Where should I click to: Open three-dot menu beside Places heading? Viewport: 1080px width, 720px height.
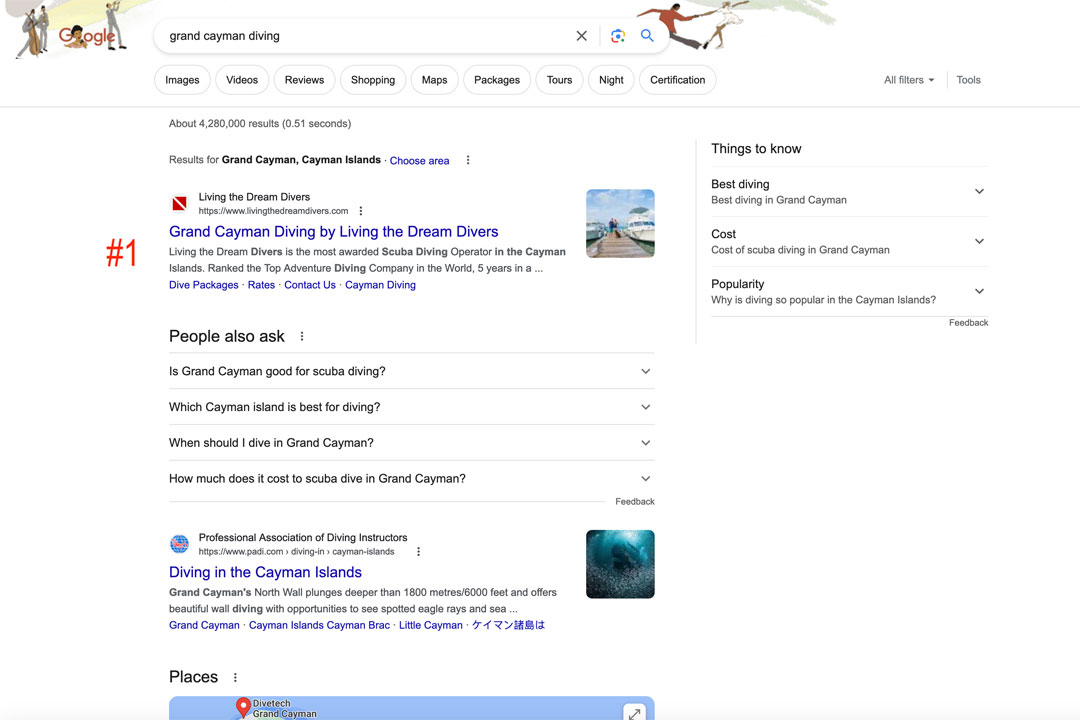pyautogui.click(x=235, y=677)
